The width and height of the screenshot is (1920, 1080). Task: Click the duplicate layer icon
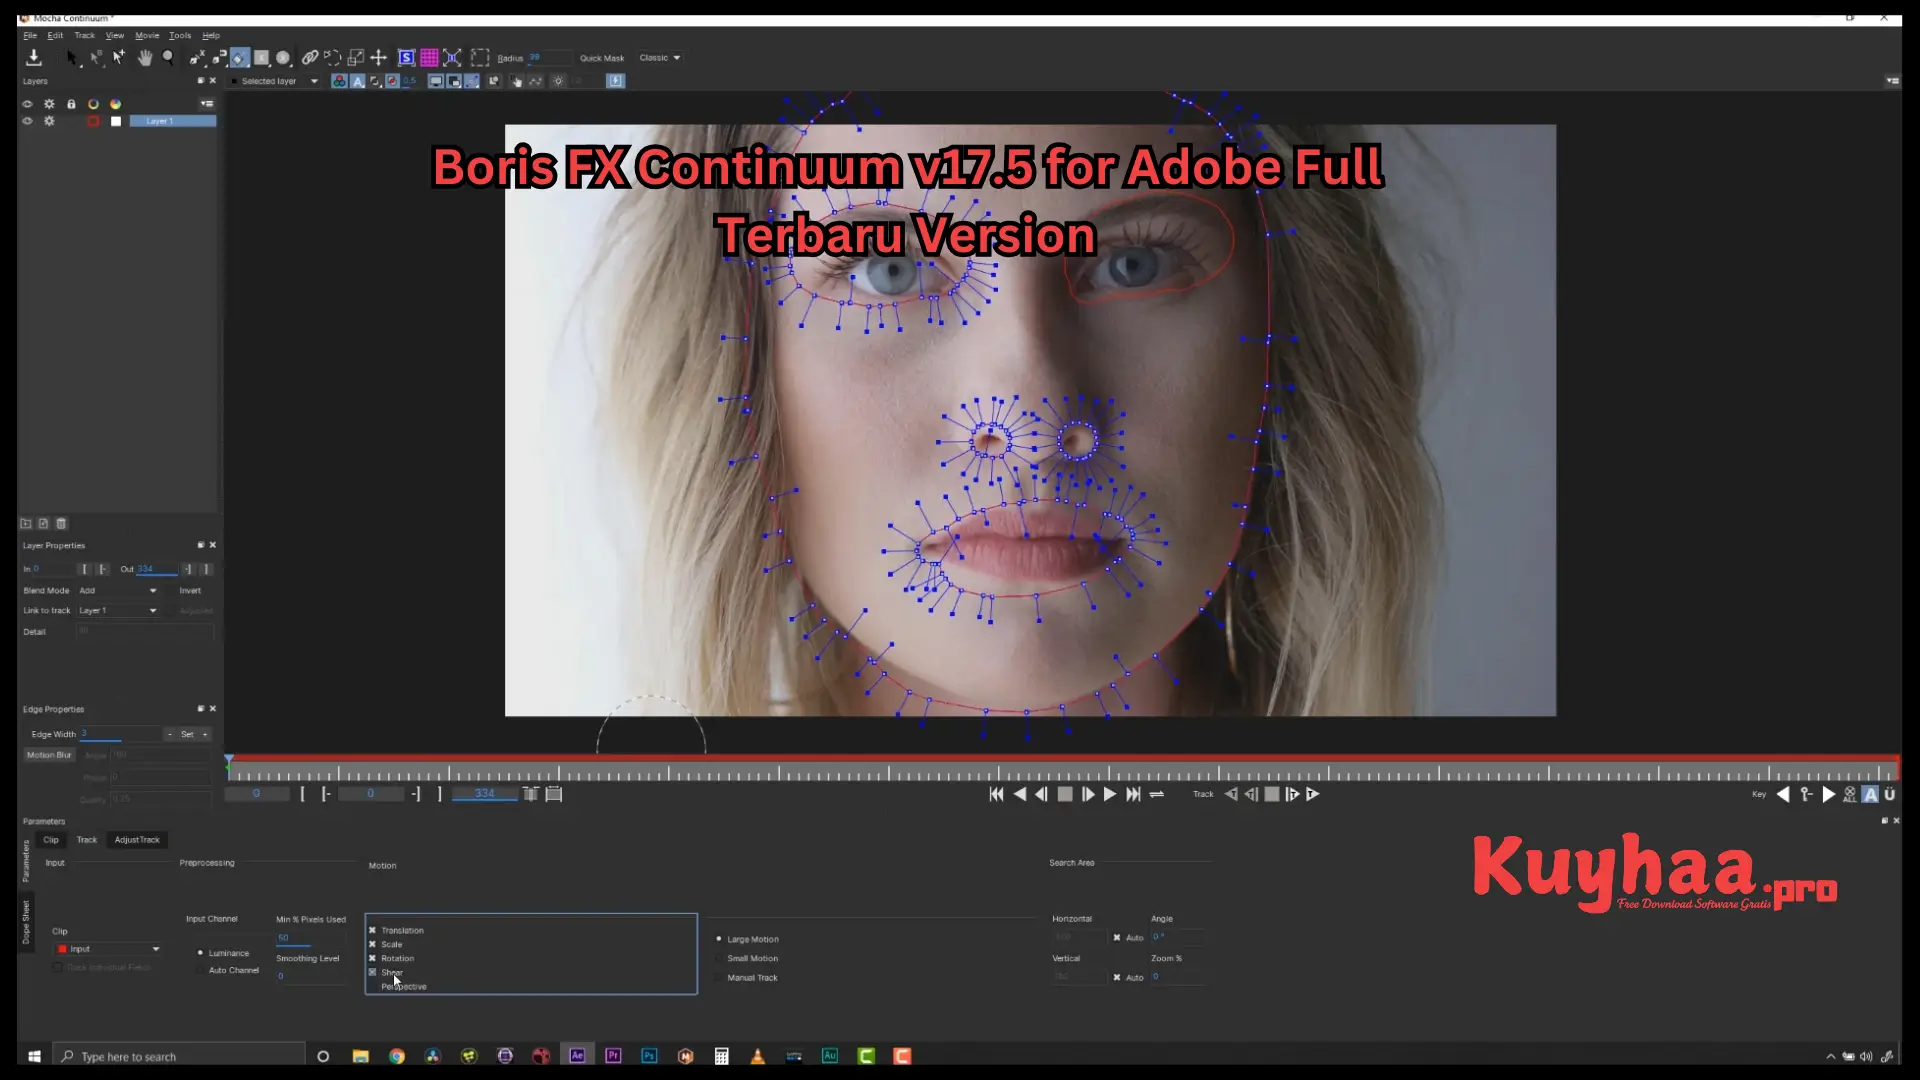(43, 523)
